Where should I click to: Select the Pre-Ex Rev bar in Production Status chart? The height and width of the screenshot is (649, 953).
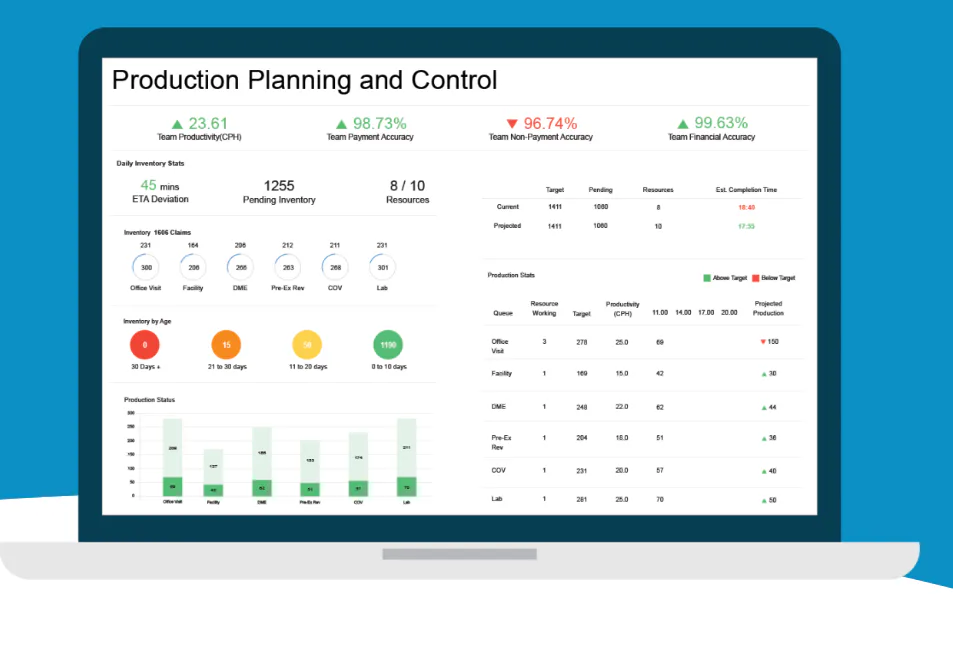[310, 468]
